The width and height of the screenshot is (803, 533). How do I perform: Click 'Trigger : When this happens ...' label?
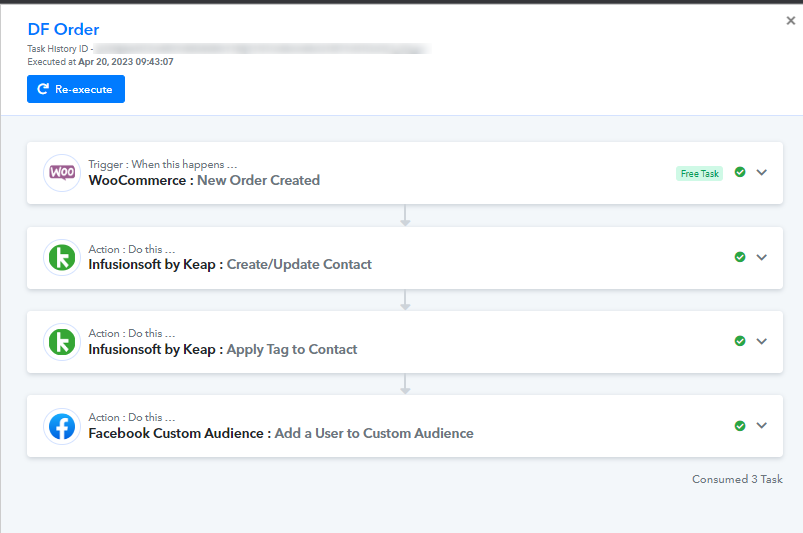pyautogui.click(x=163, y=164)
